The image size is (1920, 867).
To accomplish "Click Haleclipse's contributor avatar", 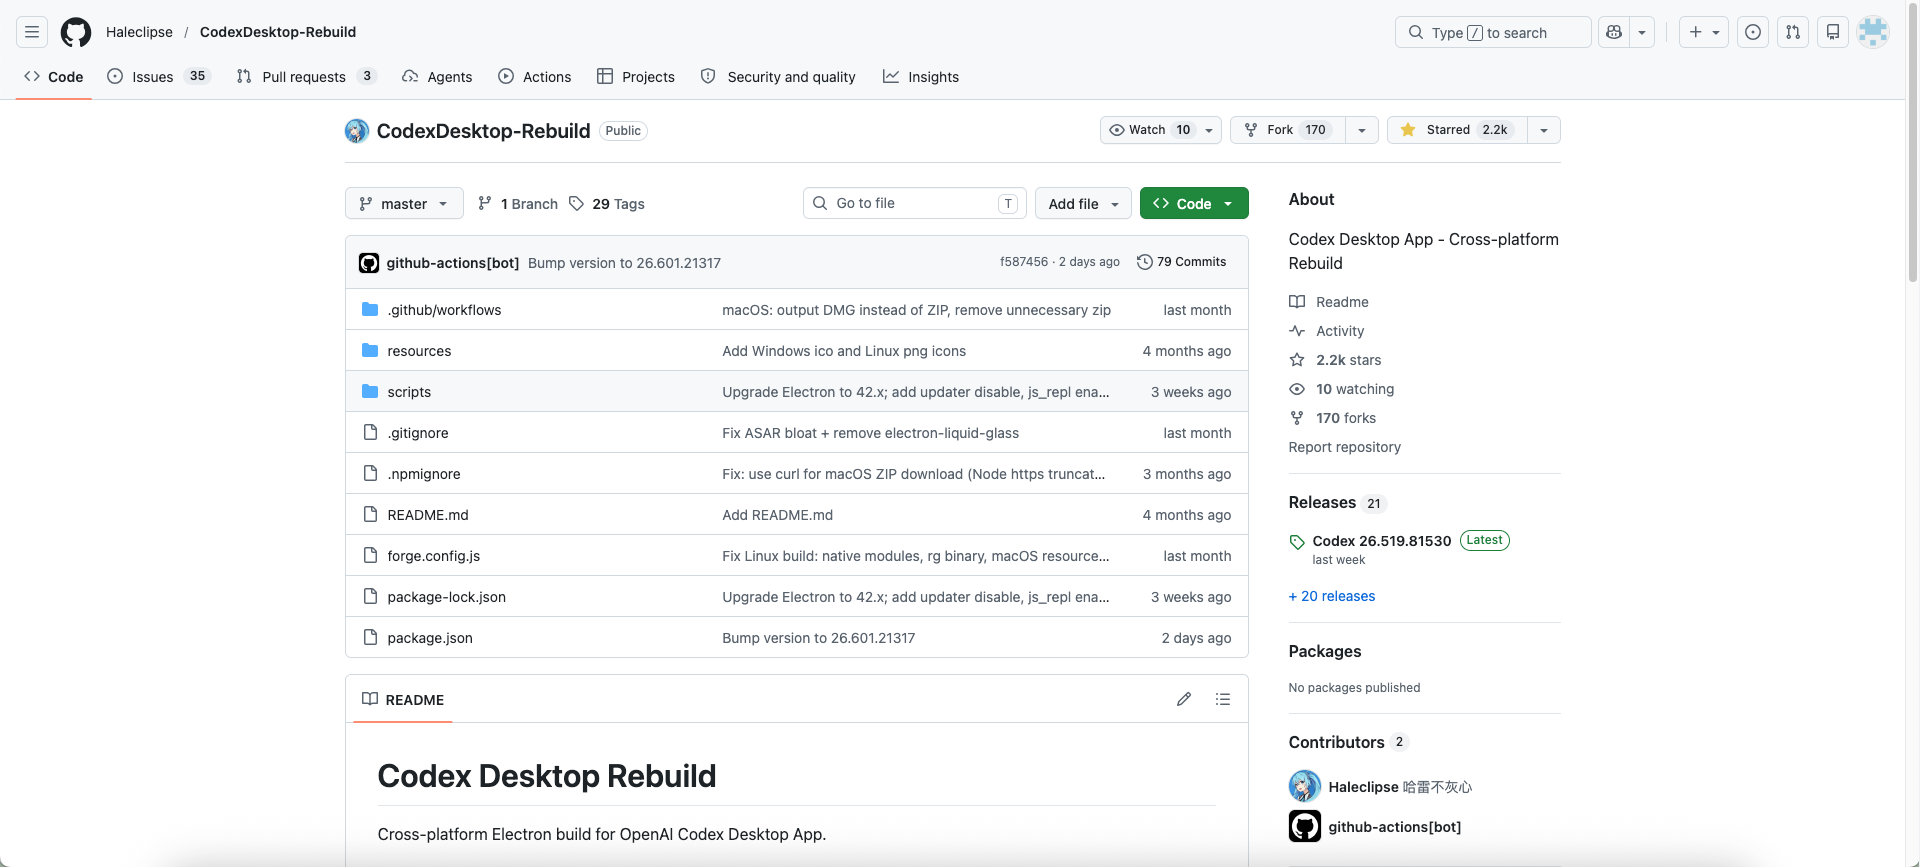I will [1305, 786].
